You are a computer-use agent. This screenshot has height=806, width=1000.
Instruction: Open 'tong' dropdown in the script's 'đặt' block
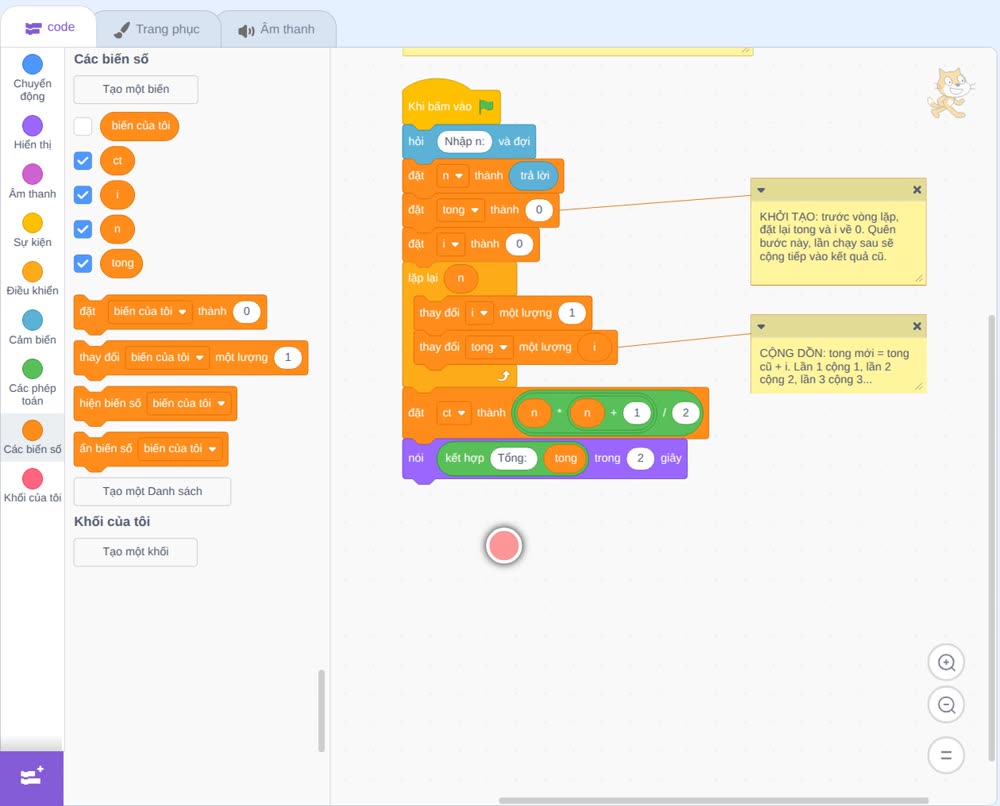460,210
